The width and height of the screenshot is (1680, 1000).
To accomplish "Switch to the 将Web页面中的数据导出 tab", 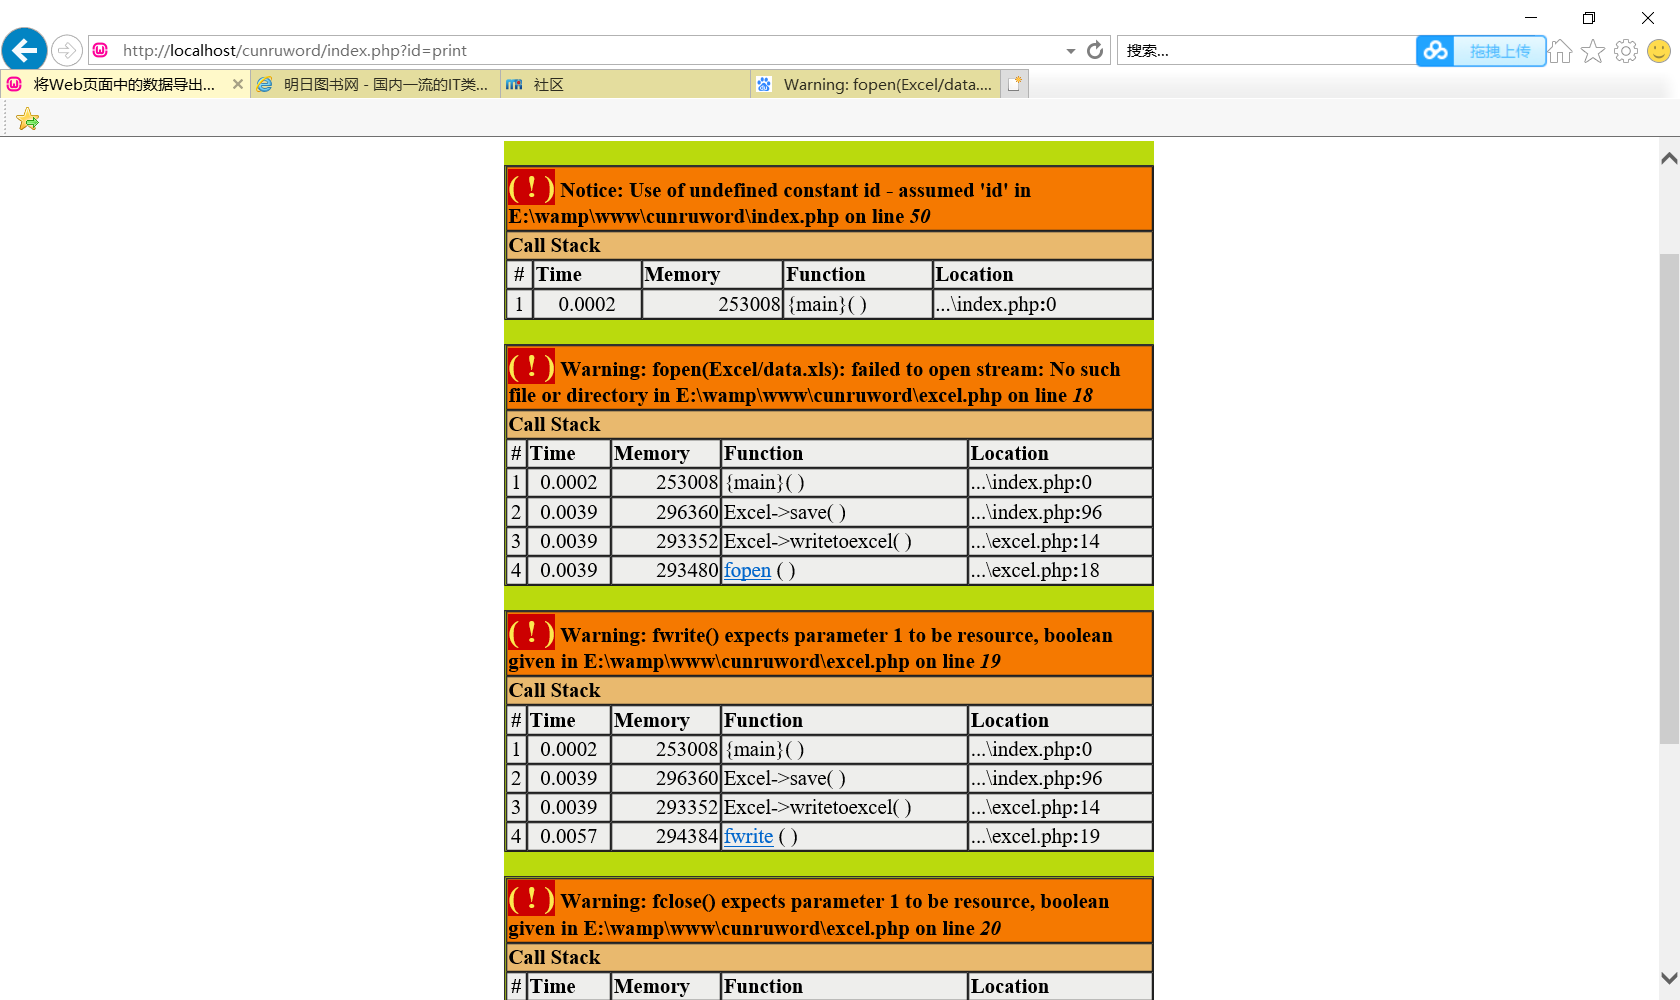I will tap(124, 84).
